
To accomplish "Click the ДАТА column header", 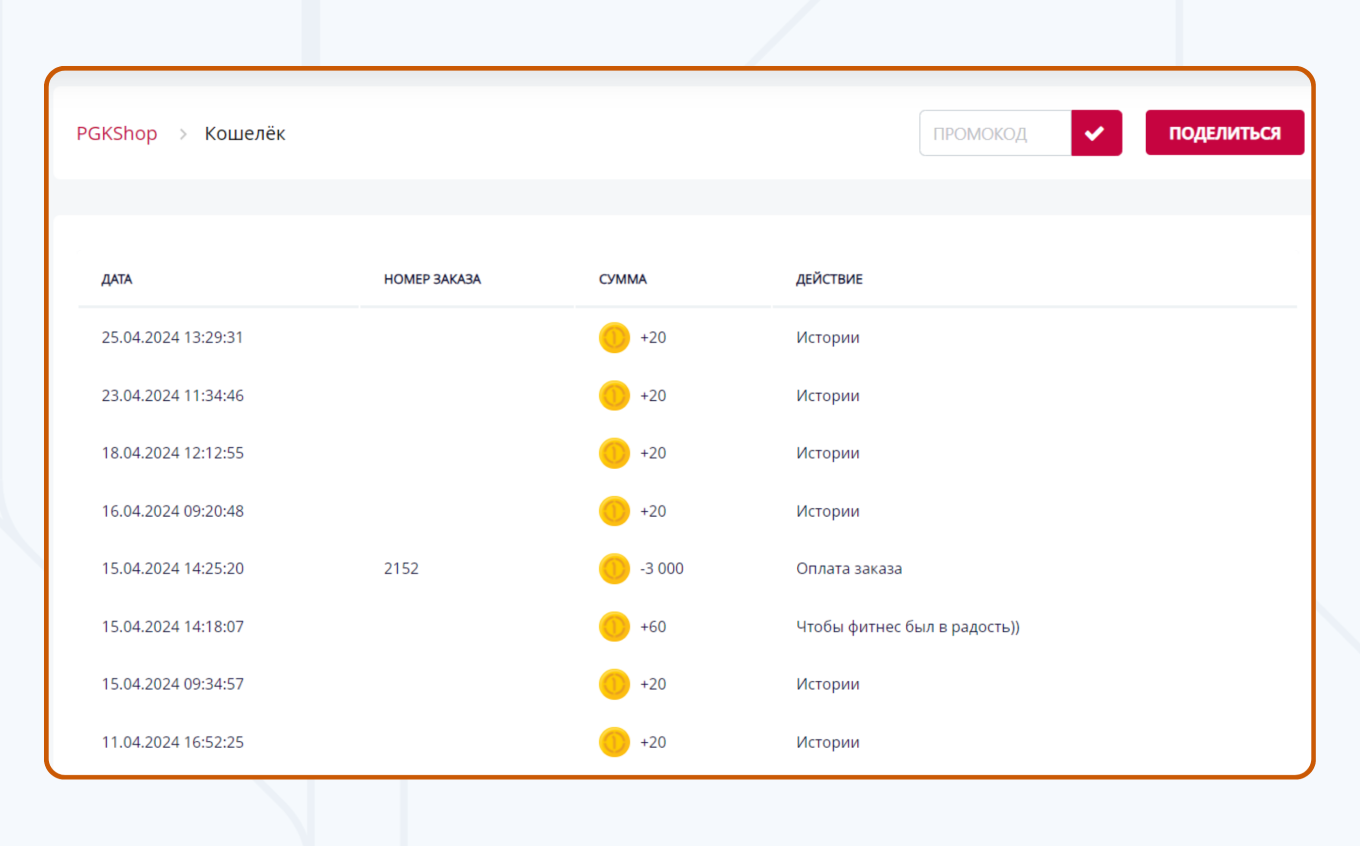I will point(117,279).
